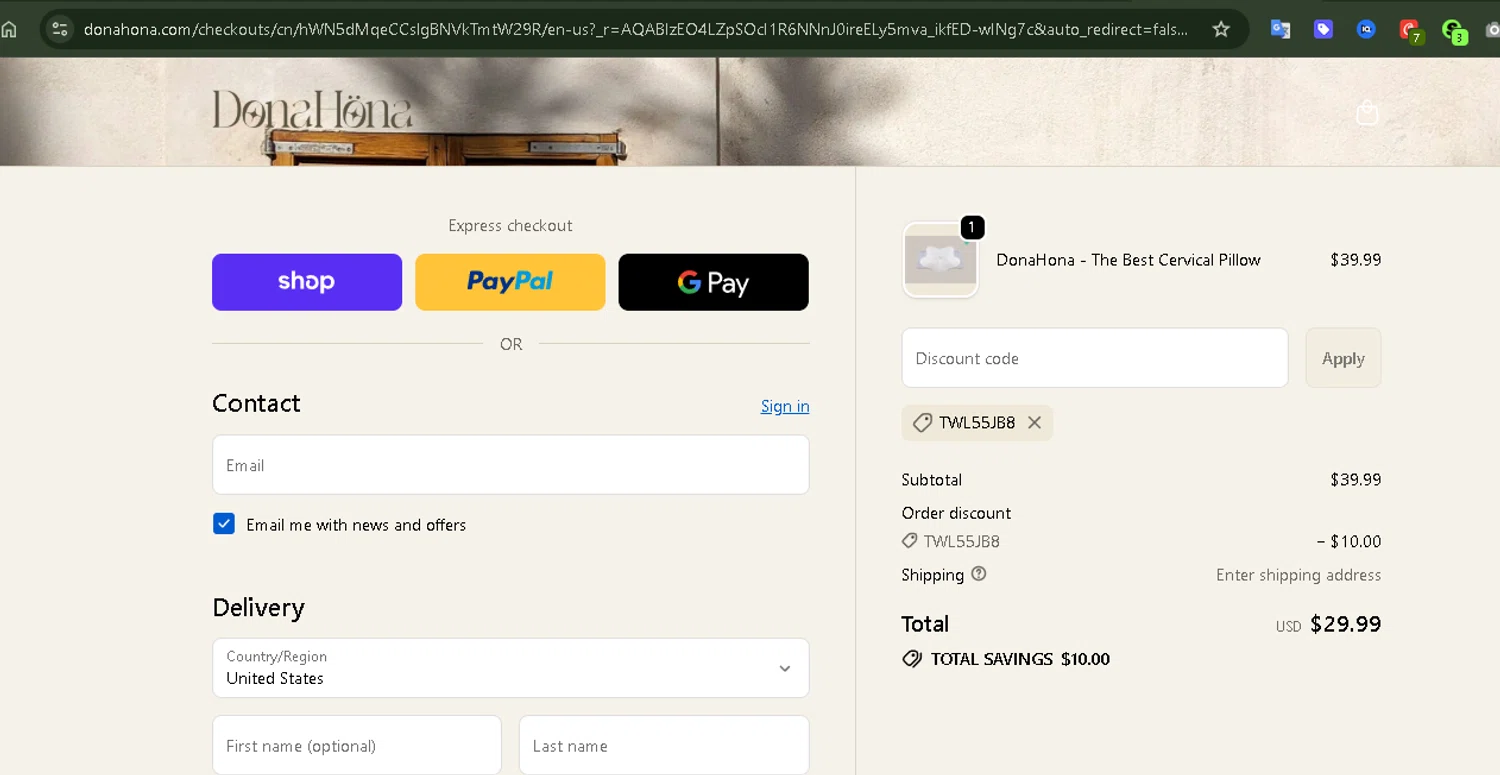This screenshot has height=775, width=1500.
Task: Click the 'Express checkout' label
Action: pos(510,226)
